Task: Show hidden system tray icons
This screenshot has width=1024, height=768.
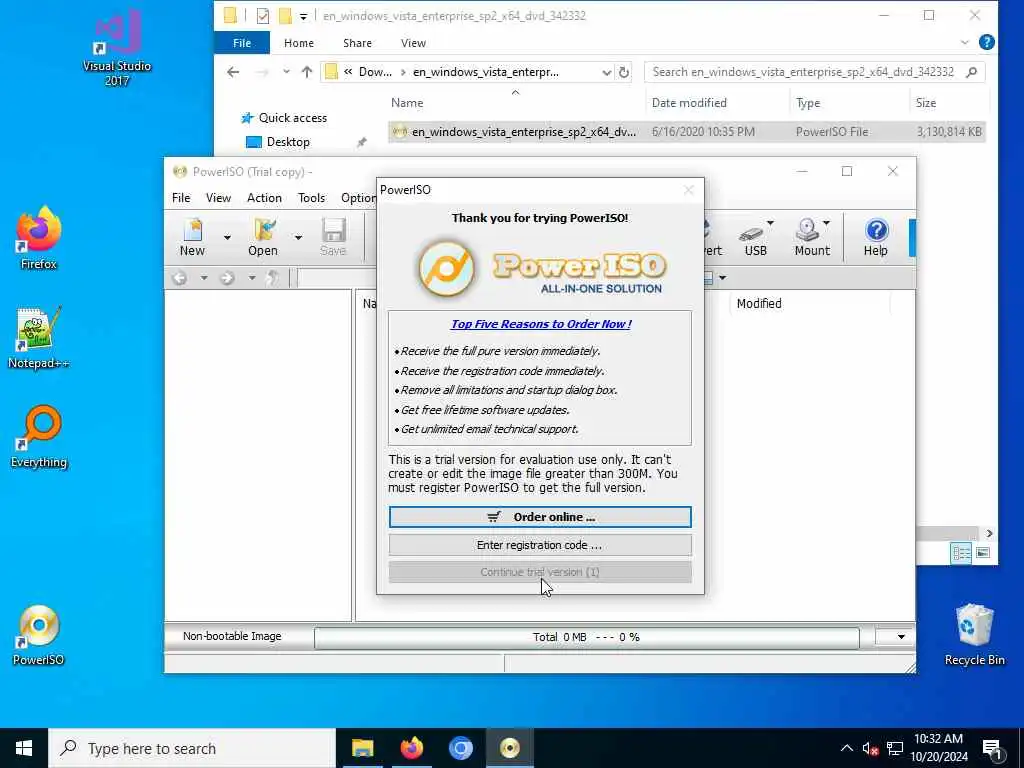Action: [x=846, y=748]
